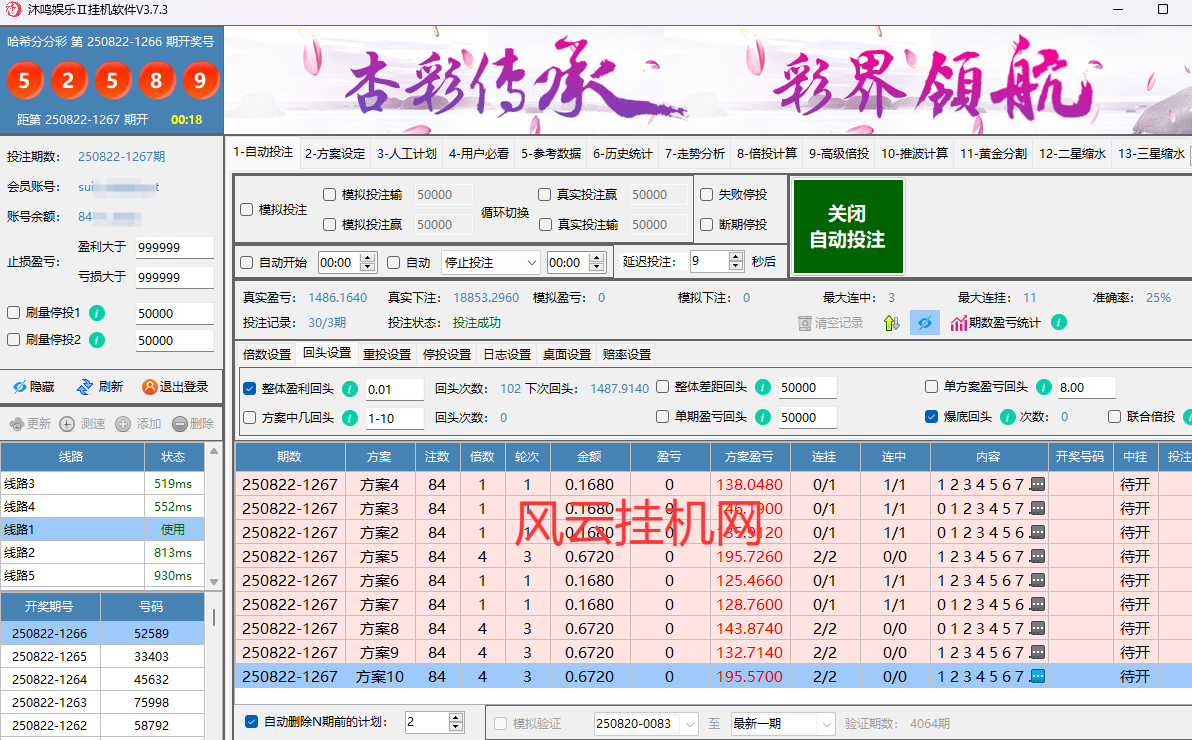Click the 隐藏 hide eye icon
Viewport: 1192px width, 740px height.
click(19, 387)
